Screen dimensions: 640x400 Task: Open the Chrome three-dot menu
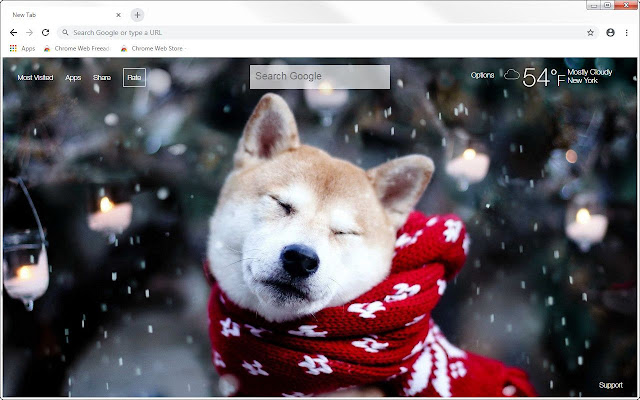point(627,33)
